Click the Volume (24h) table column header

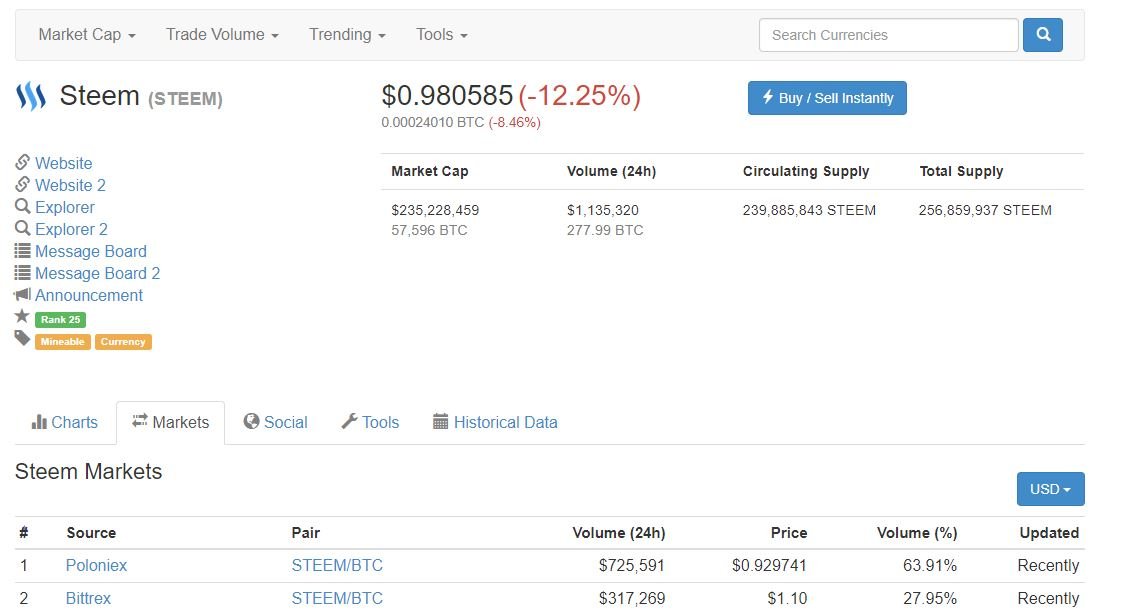pyautogui.click(x=619, y=533)
